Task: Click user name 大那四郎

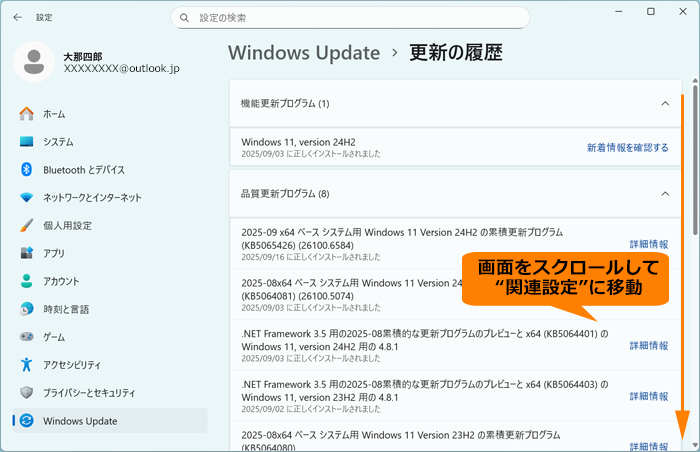Action: [x=83, y=57]
